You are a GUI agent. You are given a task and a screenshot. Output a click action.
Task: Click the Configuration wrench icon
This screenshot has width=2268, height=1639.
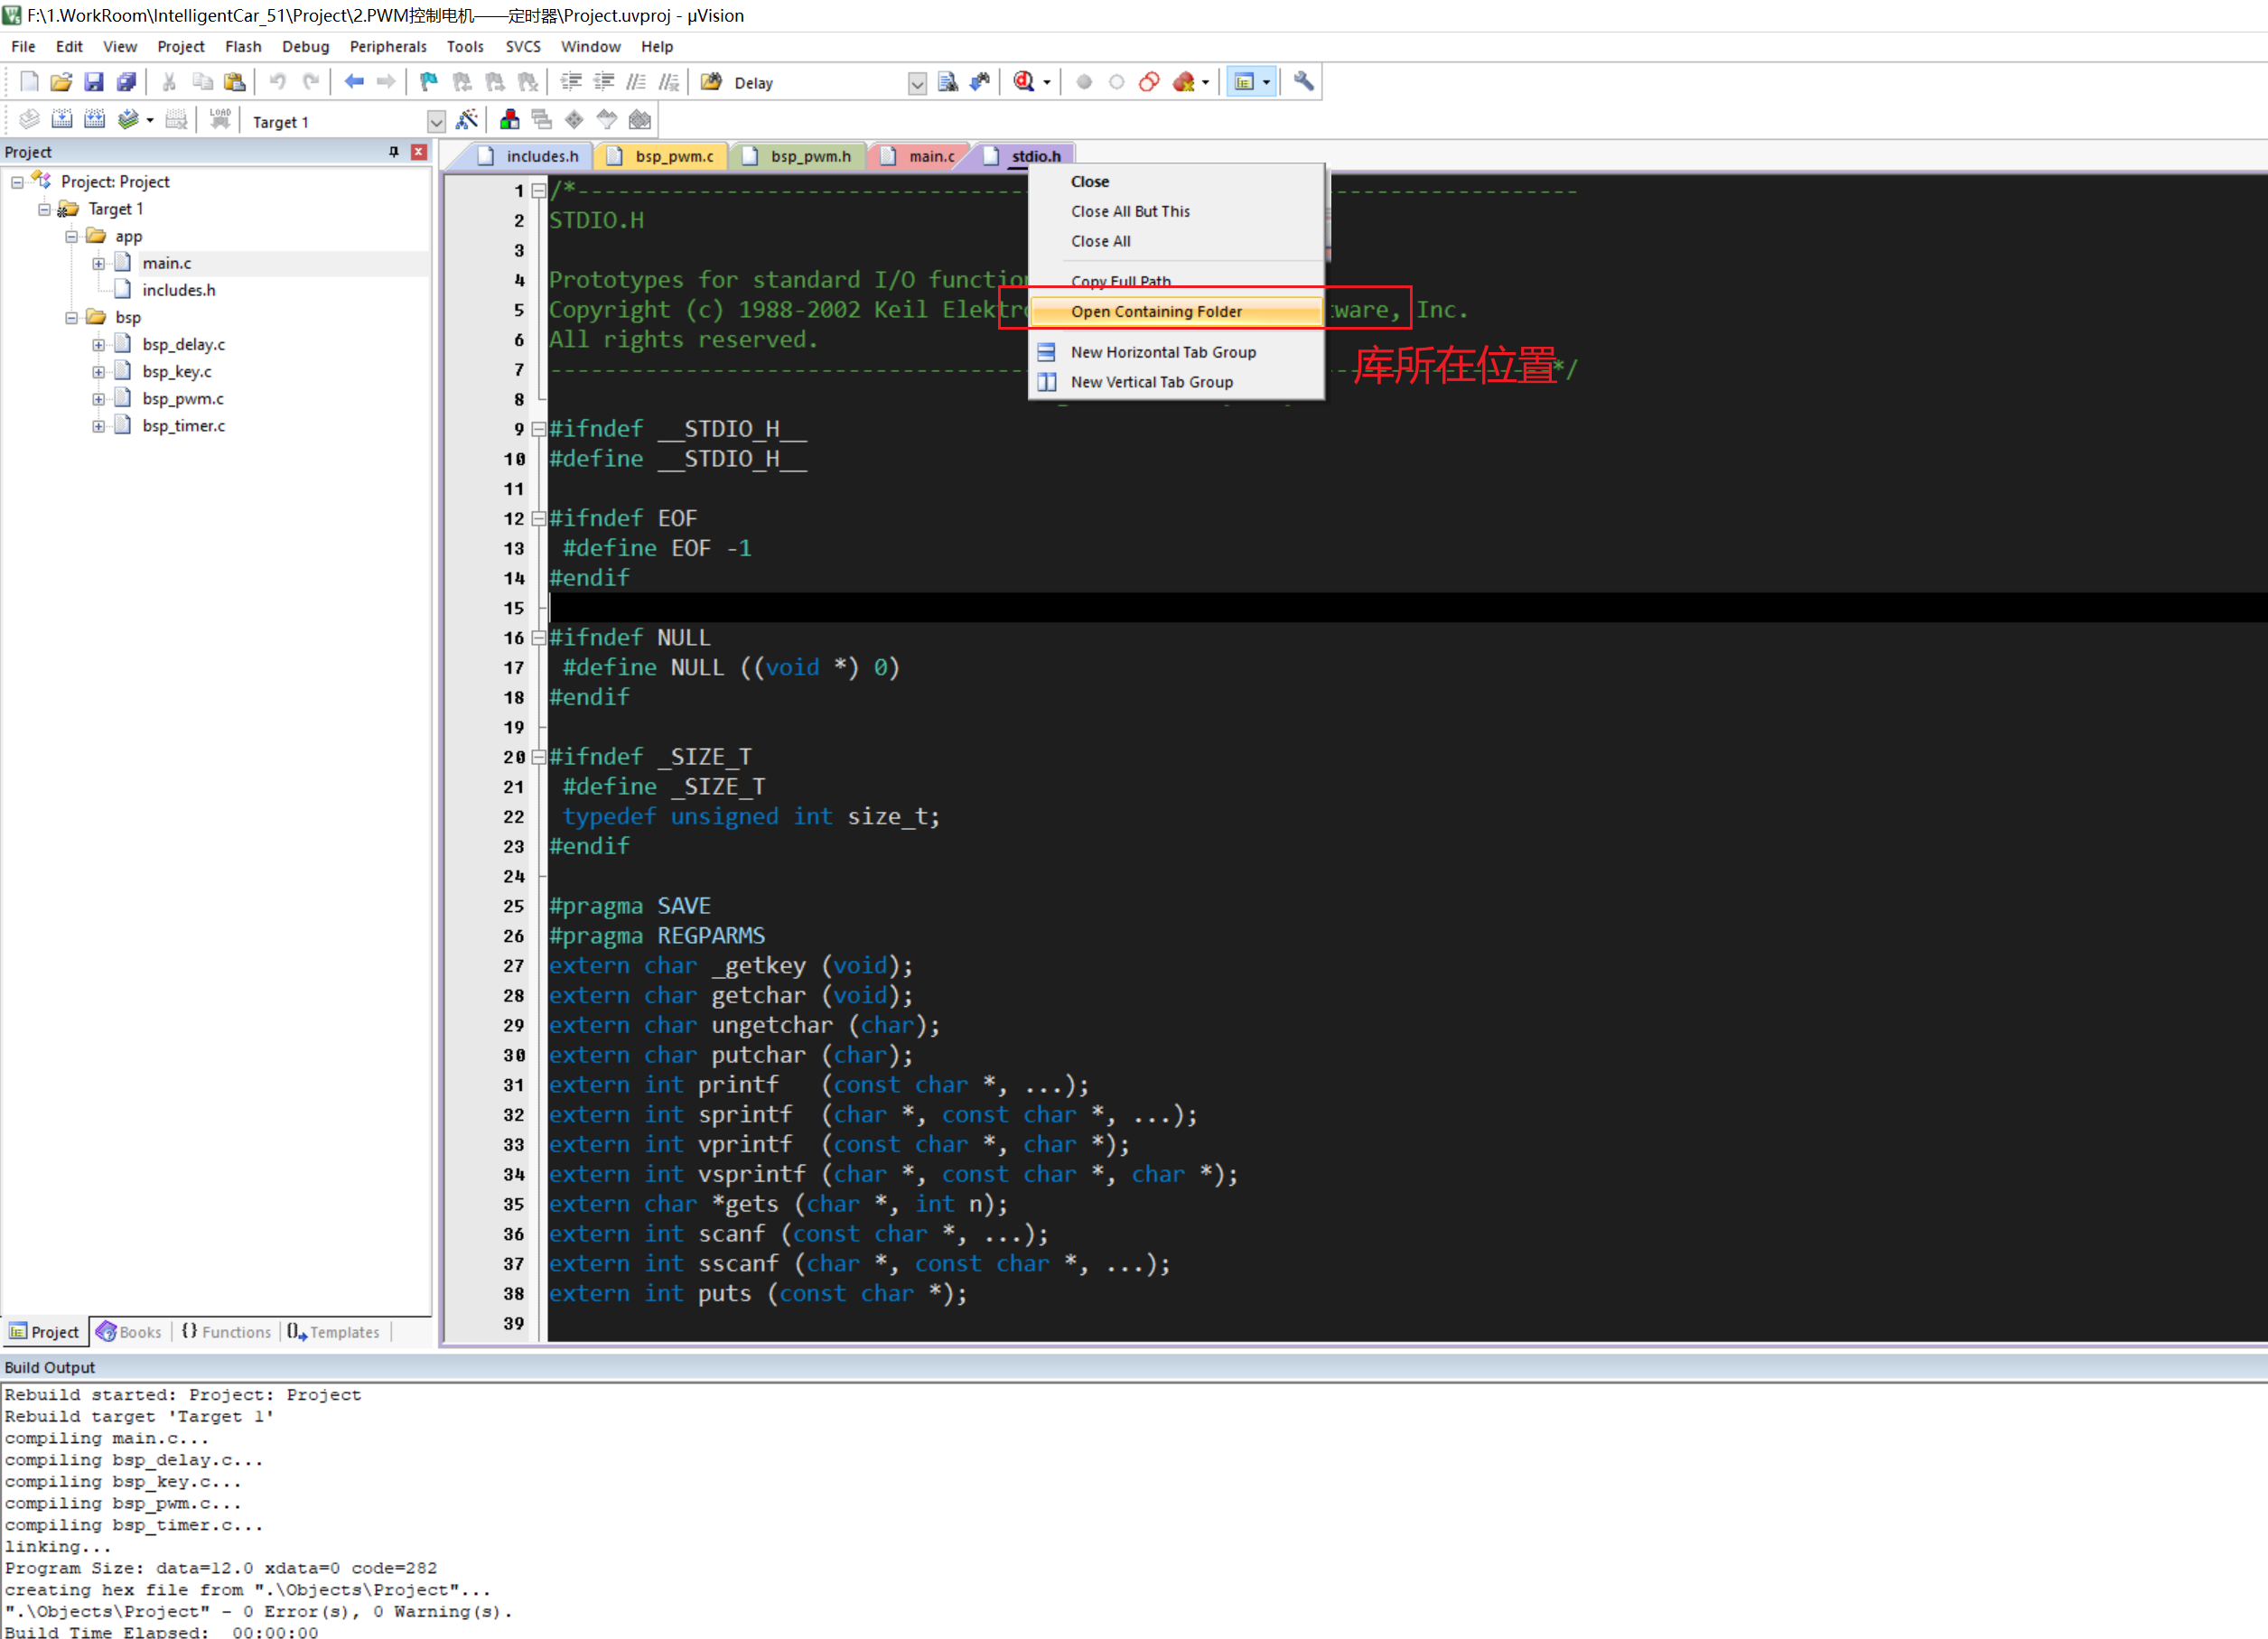pos(1303,82)
